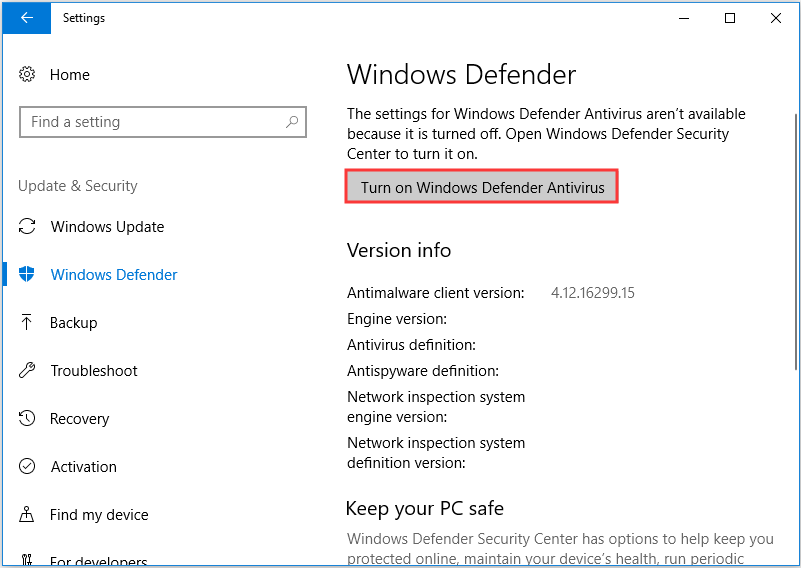Click Antivirus definition label
The height and width of the screenshot is (568, 801).
tap(411, 345)
